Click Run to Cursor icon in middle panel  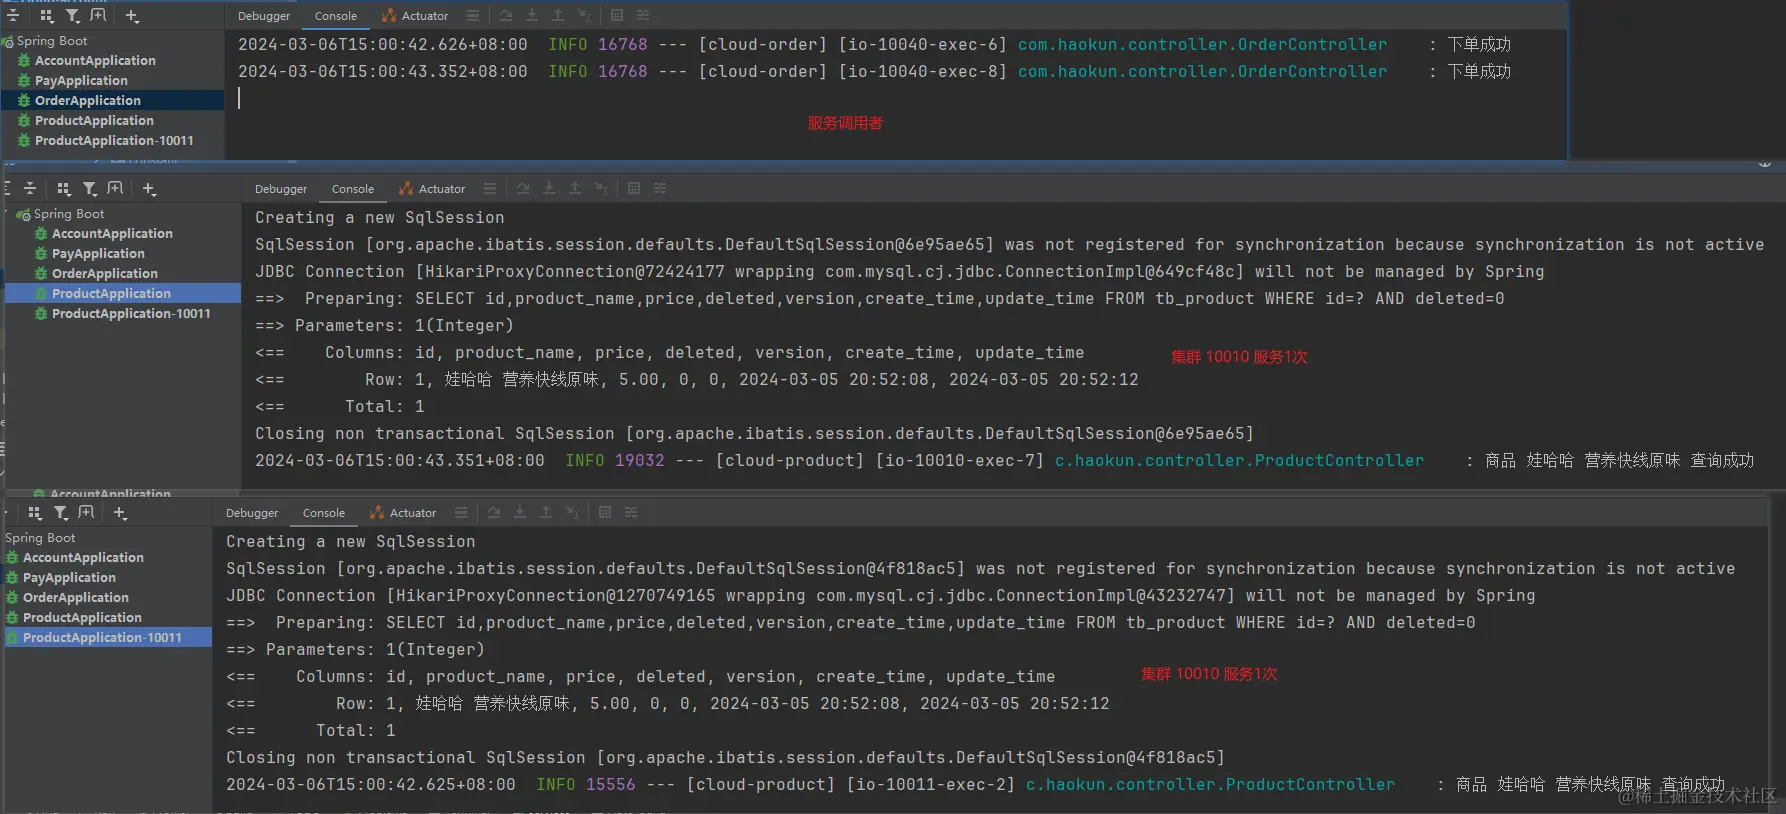click(601, 189)
